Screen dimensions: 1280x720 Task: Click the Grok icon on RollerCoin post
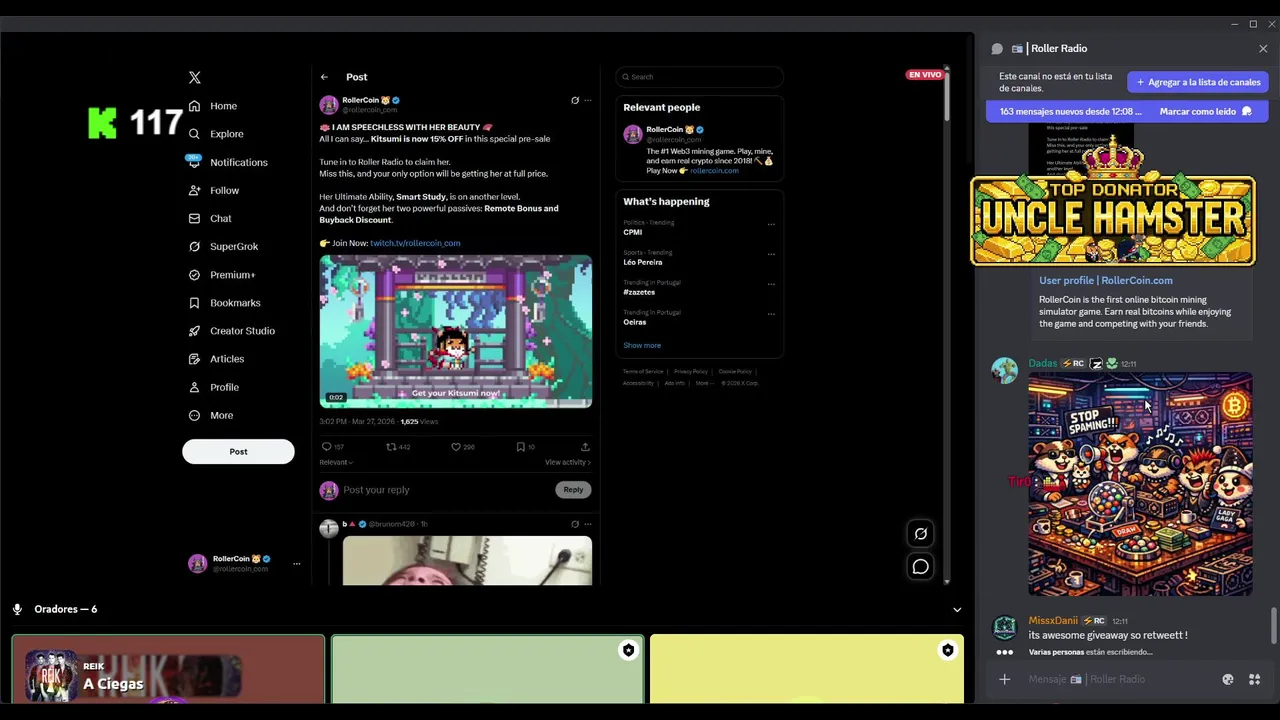pos(575,100)
